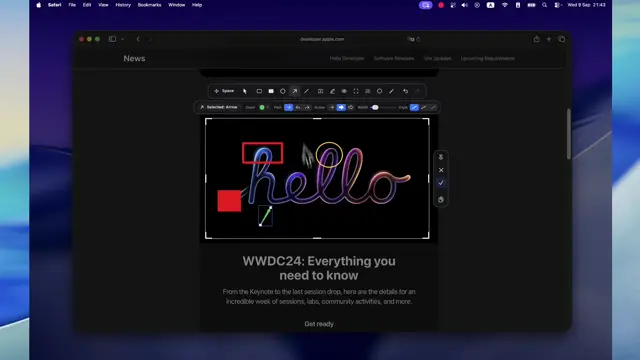The height and width of the screenshot is (360, 640).
Task: Select the pointer cursor tool
Action: (x=244, y=91)
